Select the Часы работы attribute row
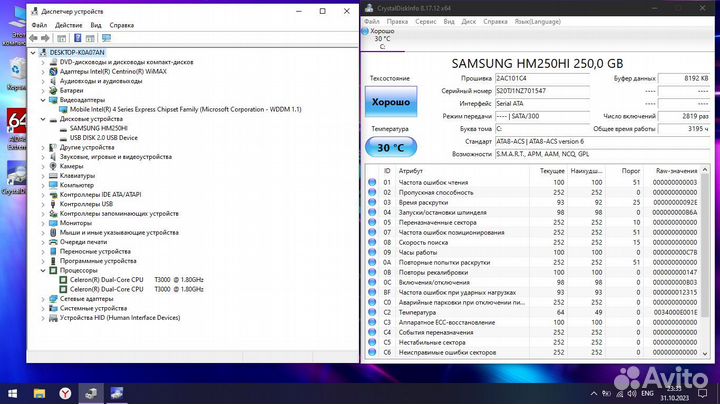The image size is (720, 404). (535, 252)
